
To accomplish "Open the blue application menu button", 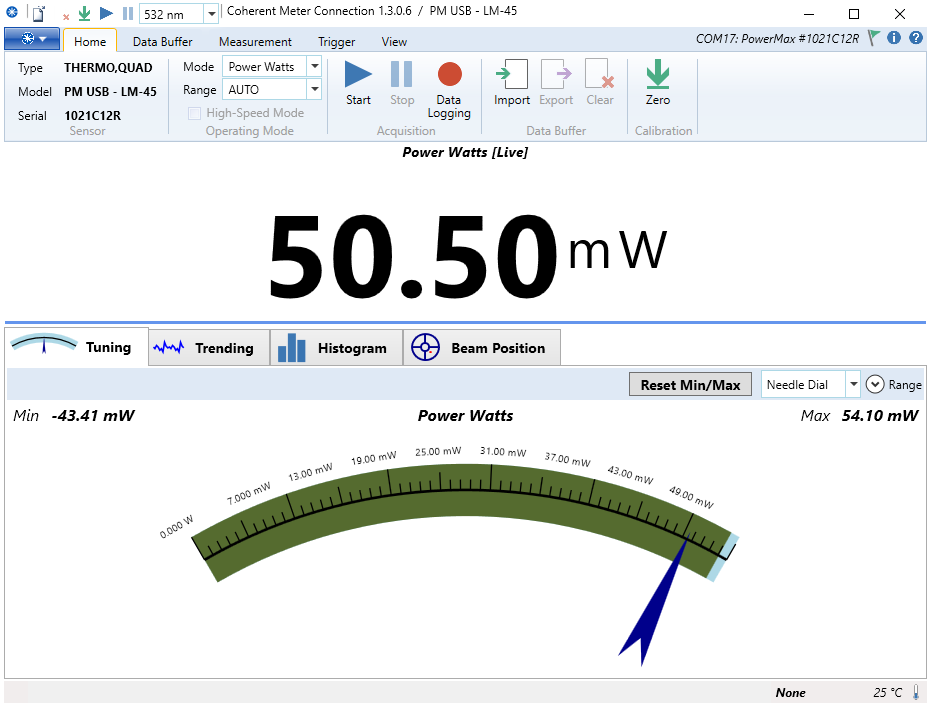I will pyautogui.click(x=31, y=39).
